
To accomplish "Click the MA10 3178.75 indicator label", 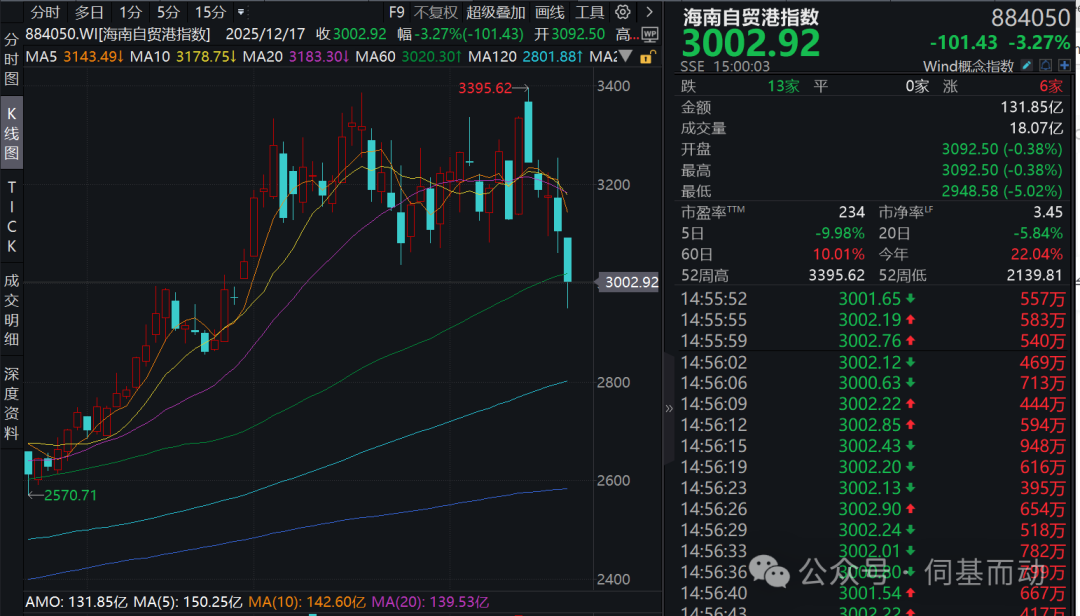I will 183,57.
